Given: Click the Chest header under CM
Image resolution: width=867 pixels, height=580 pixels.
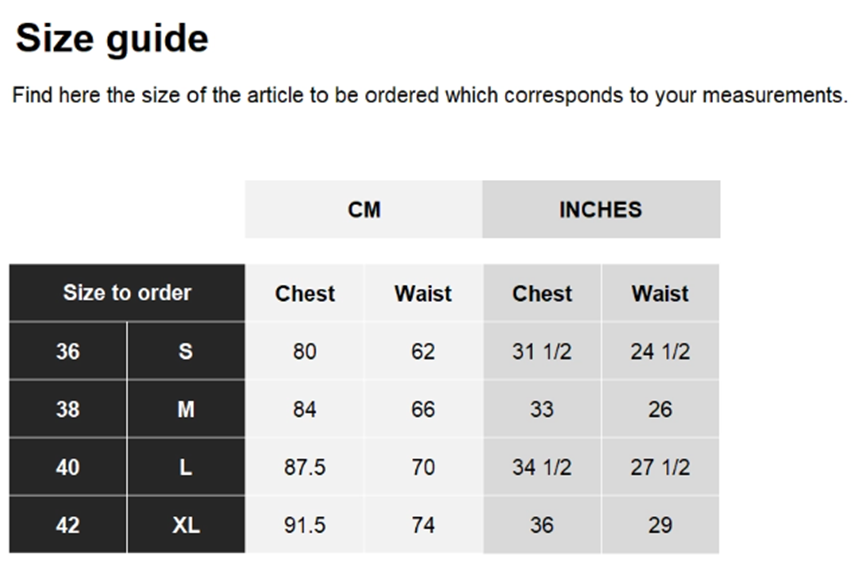Looking at the screenshot, I should pyautogui.click(x=305, y=294).
